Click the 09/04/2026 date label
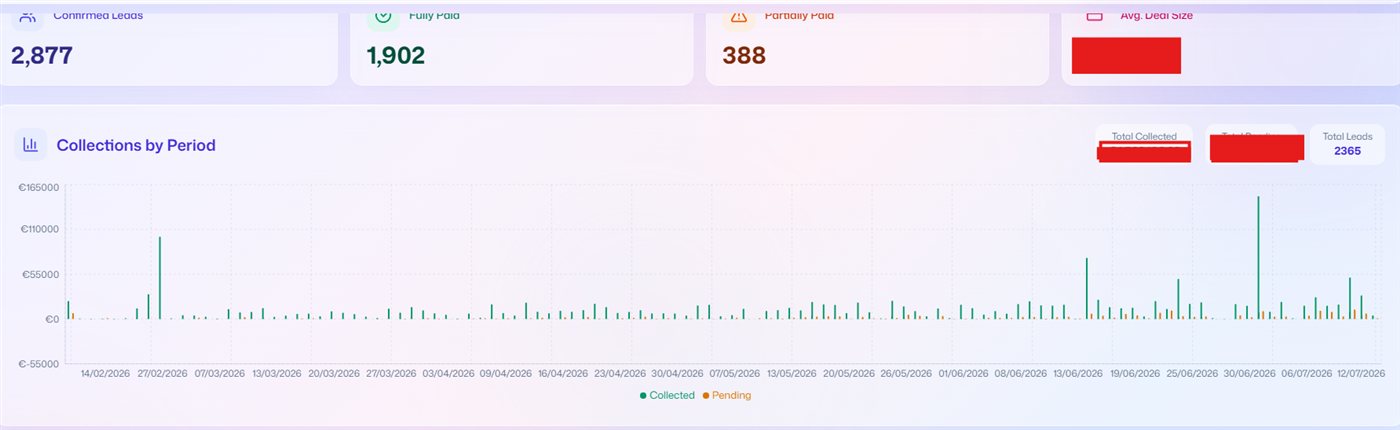1400x430 pixels. tap(505, 373)
